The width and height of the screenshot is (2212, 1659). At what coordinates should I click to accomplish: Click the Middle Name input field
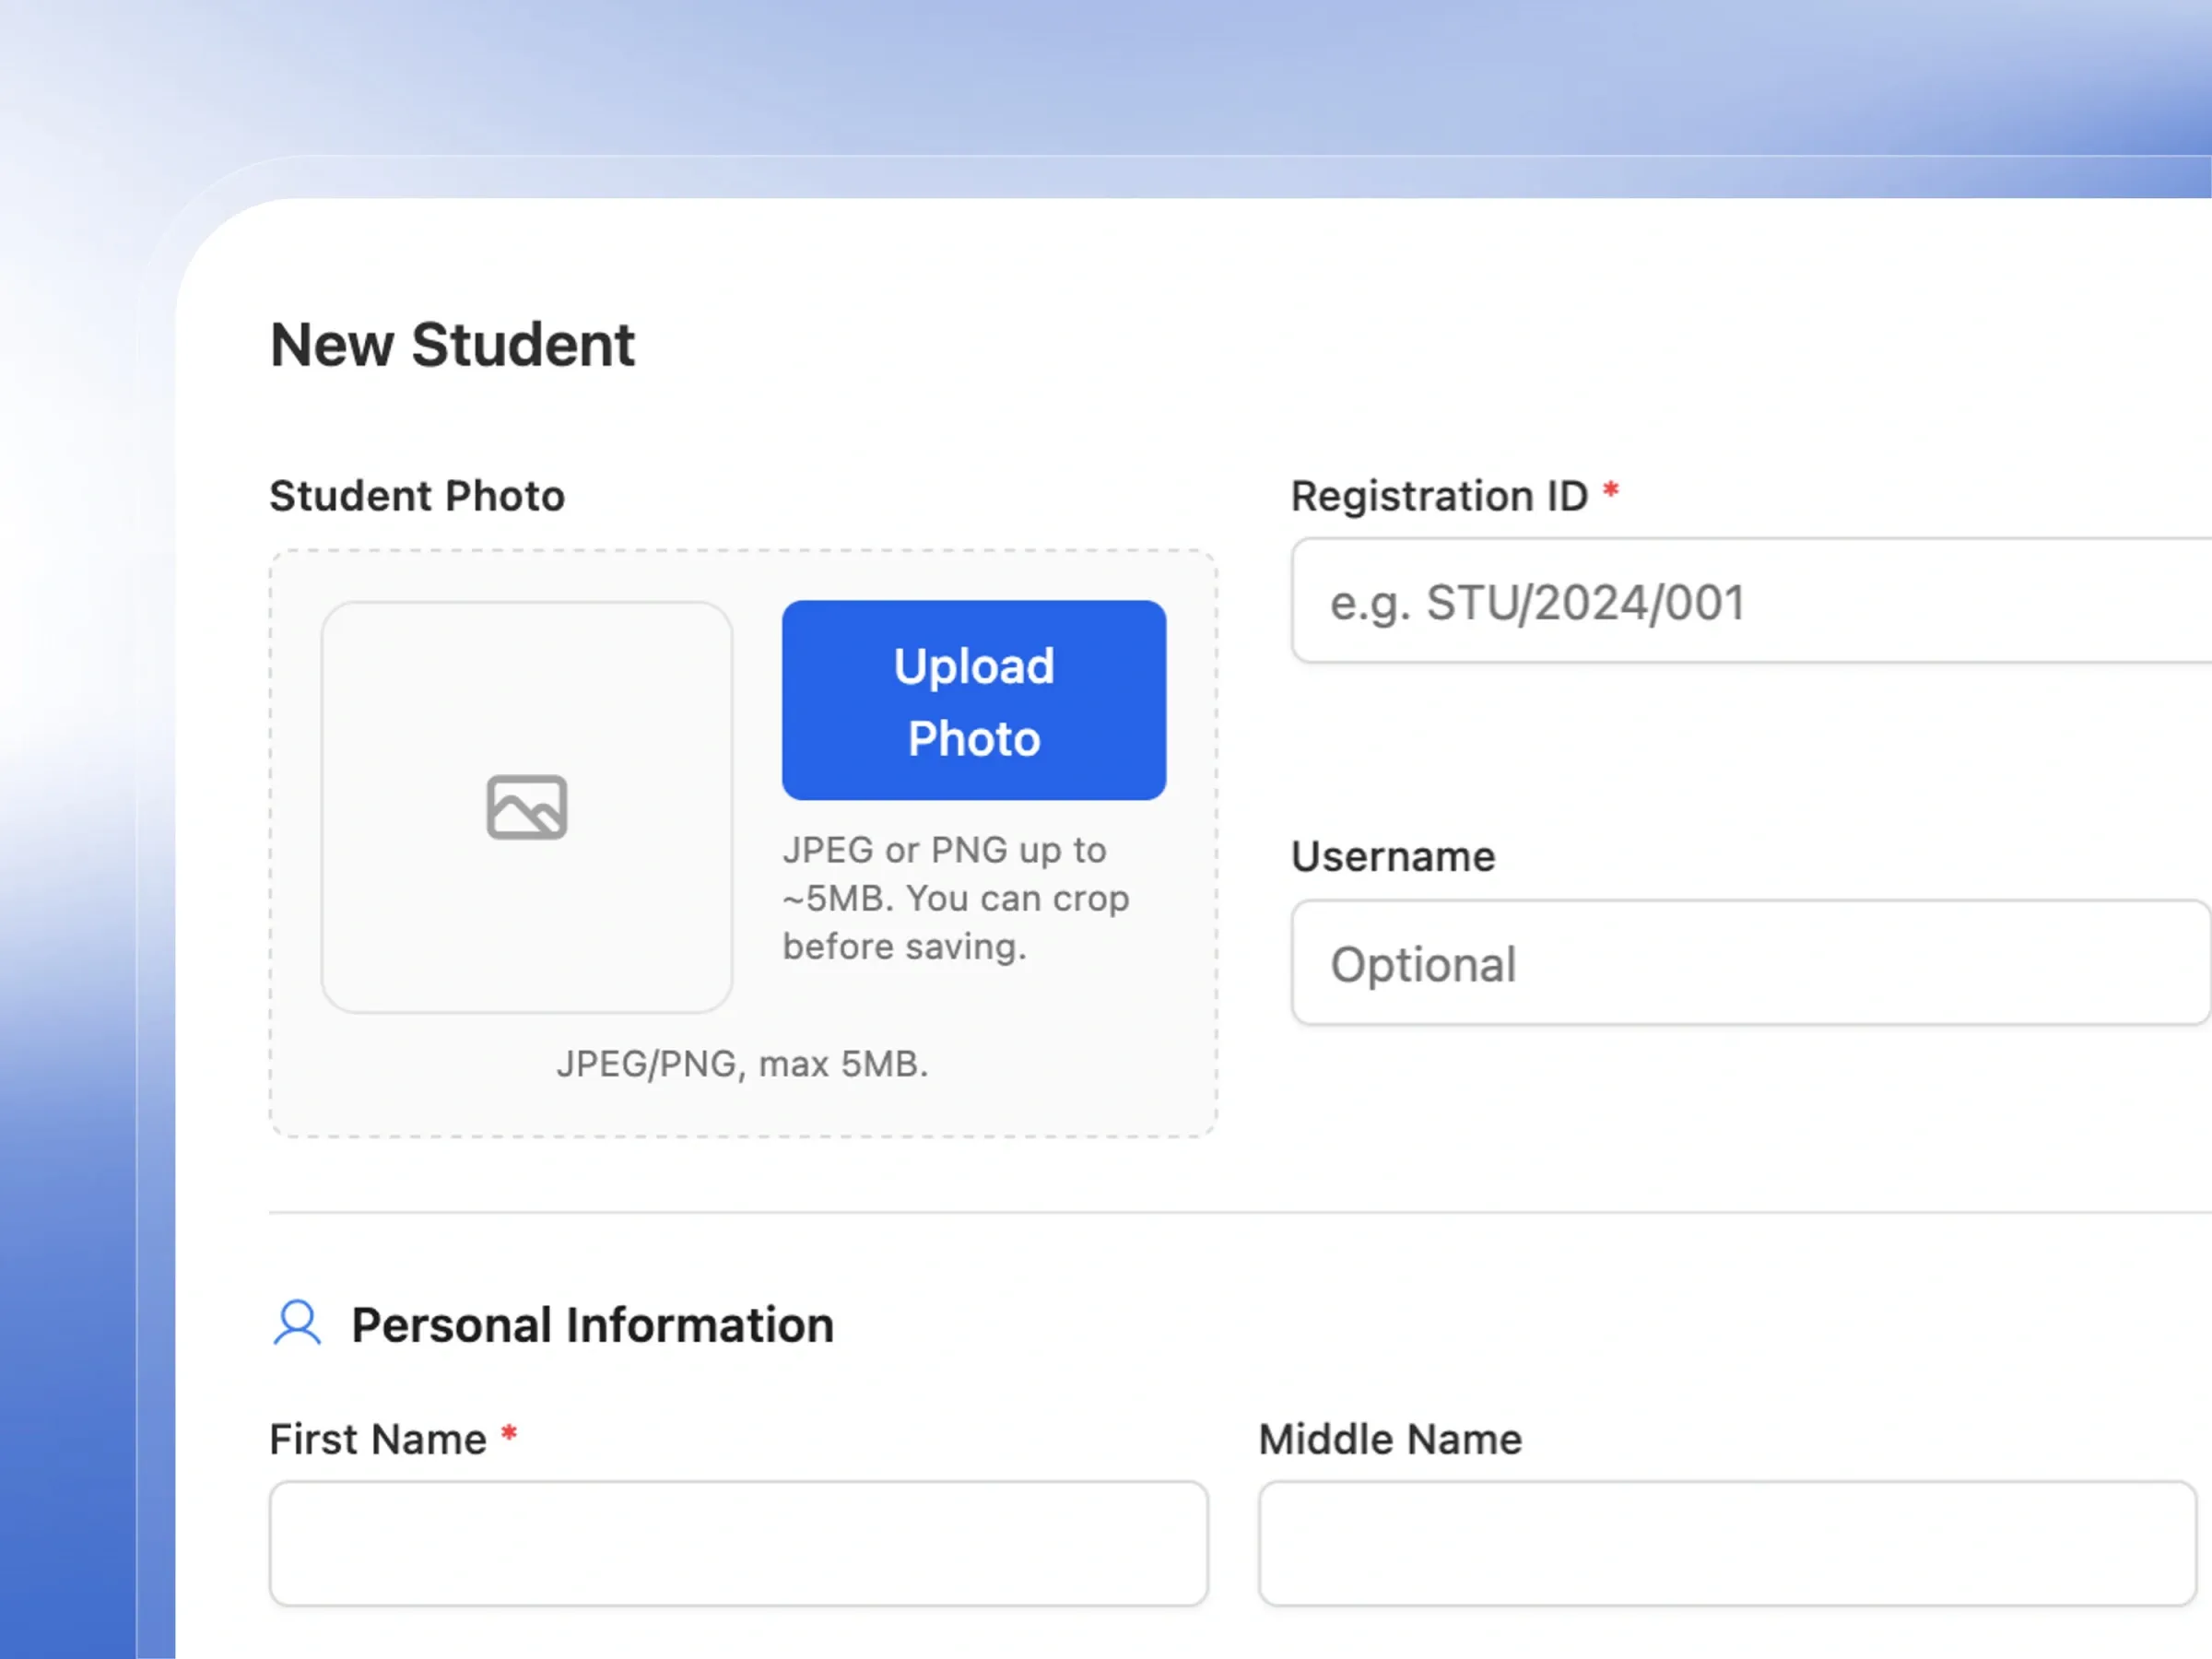tap(1727, 1544)
